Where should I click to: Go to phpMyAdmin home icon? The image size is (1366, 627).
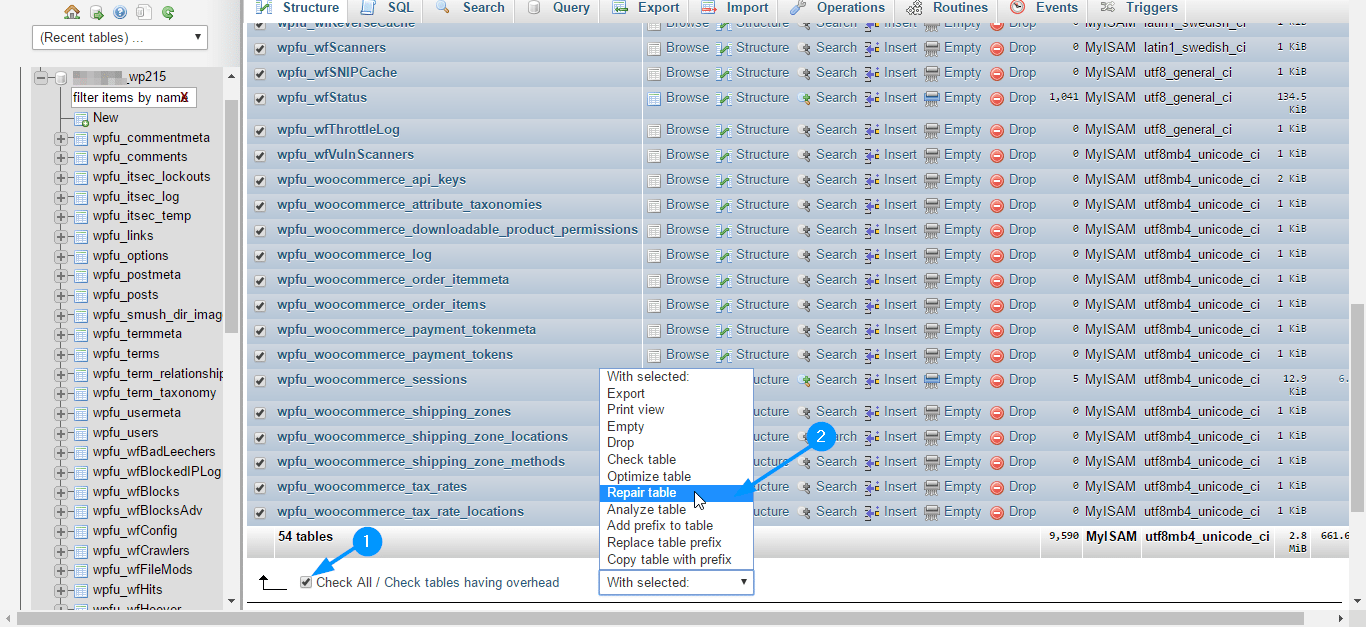(x=72, y=12)
